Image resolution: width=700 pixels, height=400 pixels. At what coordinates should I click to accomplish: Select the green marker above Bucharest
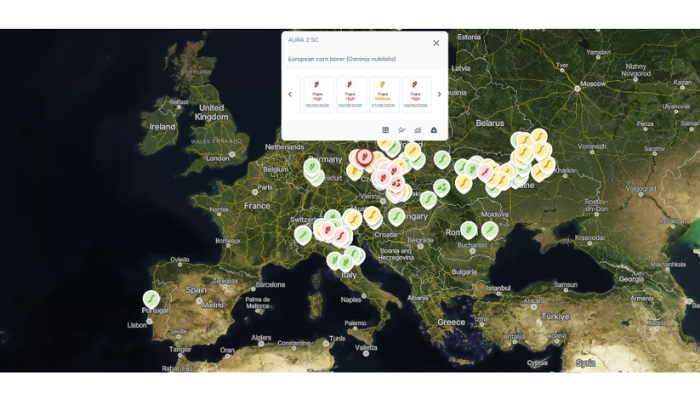pos(468,230)
